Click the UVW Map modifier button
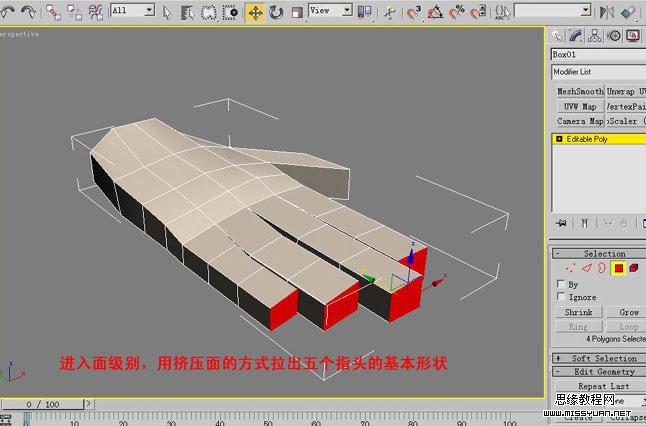 pyautogui.click(x=580, y=106)
